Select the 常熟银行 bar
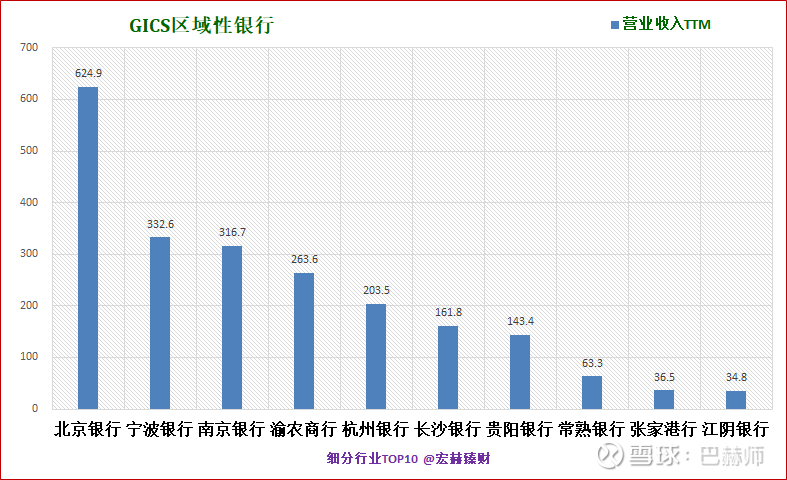This screenshot has width=787, height=480. point(592,393)
